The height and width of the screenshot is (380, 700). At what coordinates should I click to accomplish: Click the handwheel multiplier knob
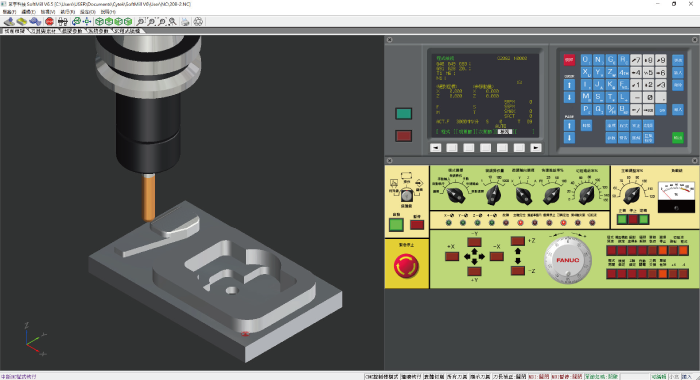click(x=493, y=195)
